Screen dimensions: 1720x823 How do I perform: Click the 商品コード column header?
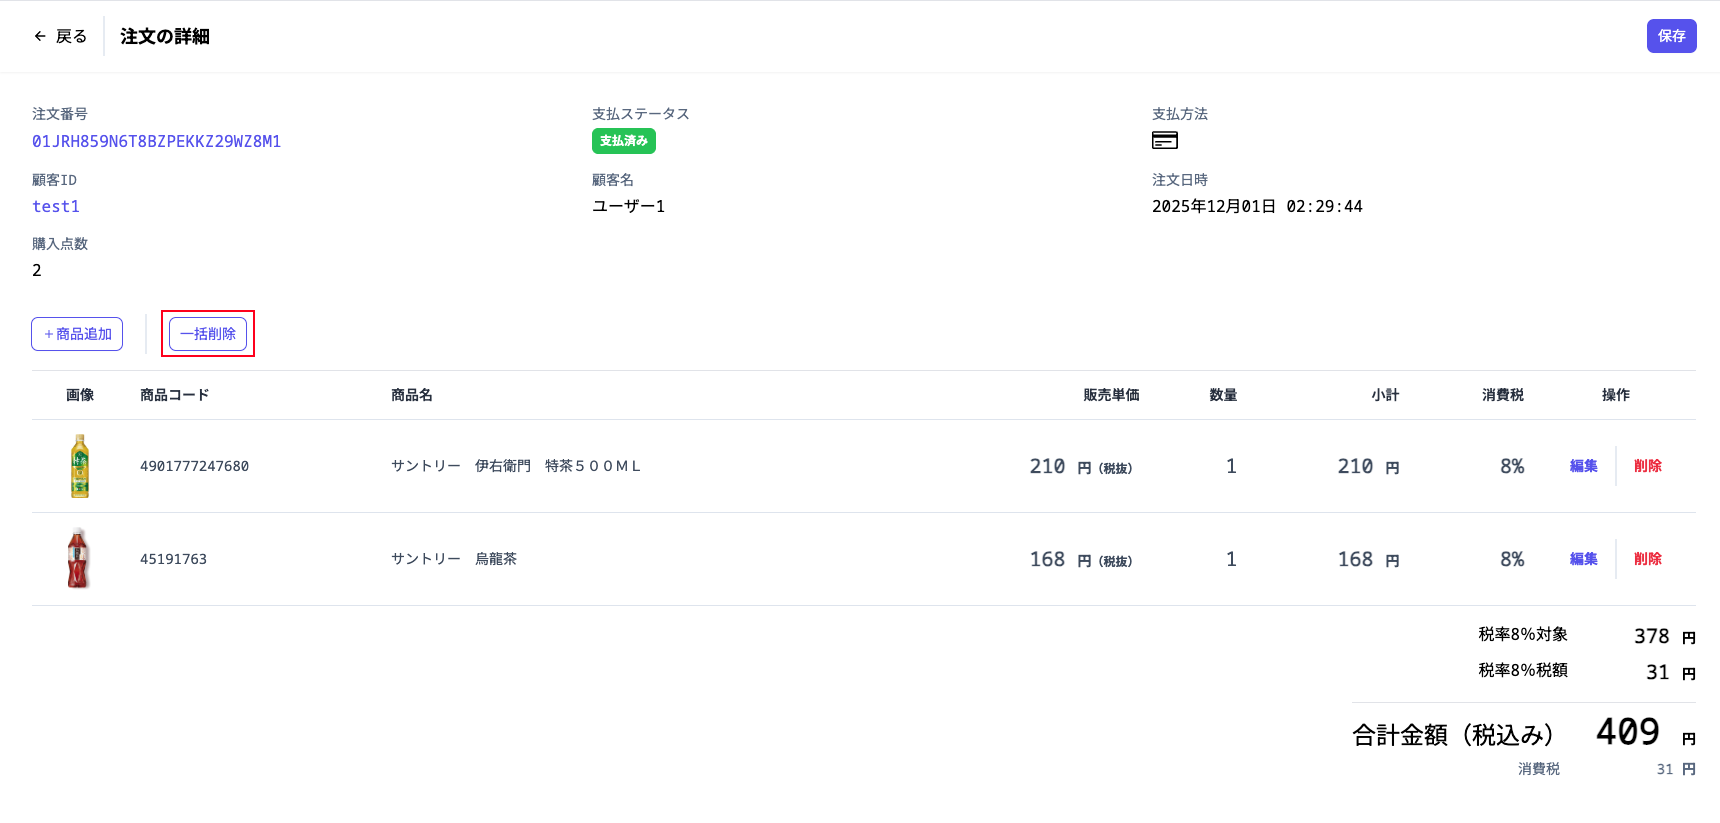[x=175, y=395]
